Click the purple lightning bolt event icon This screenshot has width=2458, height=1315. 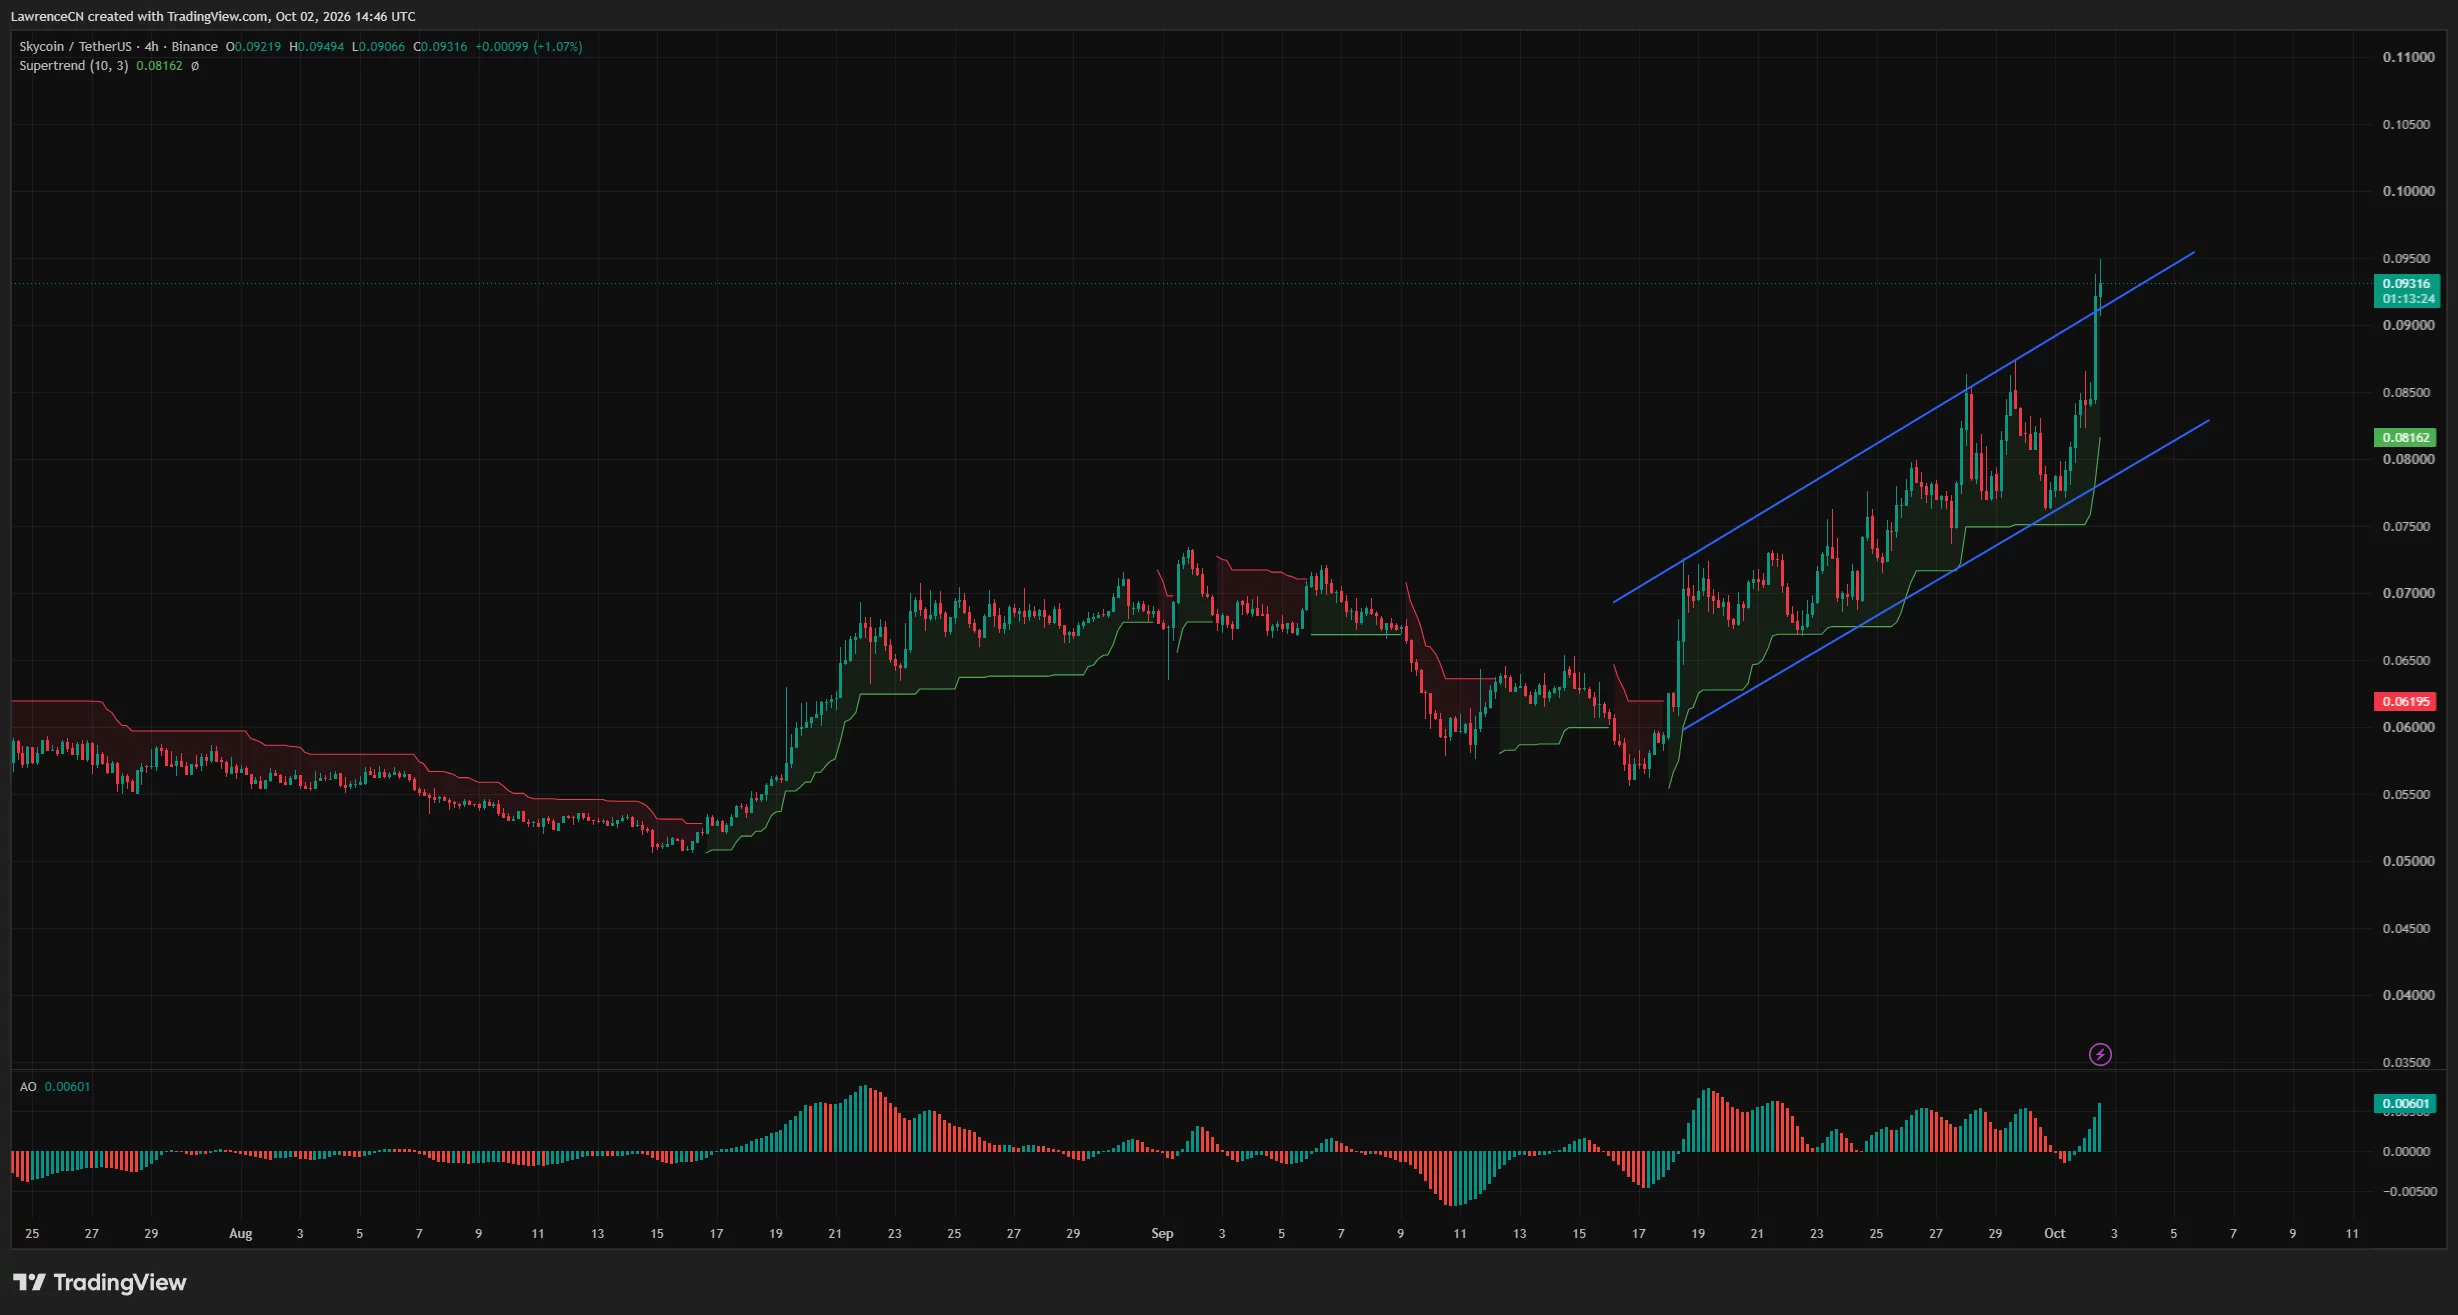[x=2100, y=1054]
